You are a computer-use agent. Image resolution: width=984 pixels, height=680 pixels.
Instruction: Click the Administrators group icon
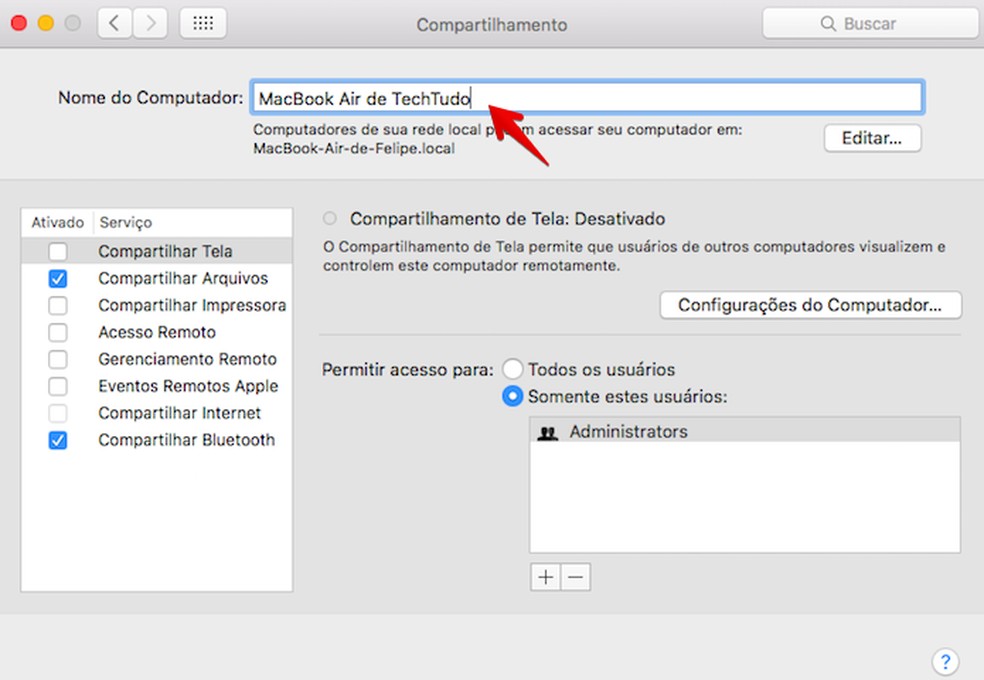pos(548,432)
